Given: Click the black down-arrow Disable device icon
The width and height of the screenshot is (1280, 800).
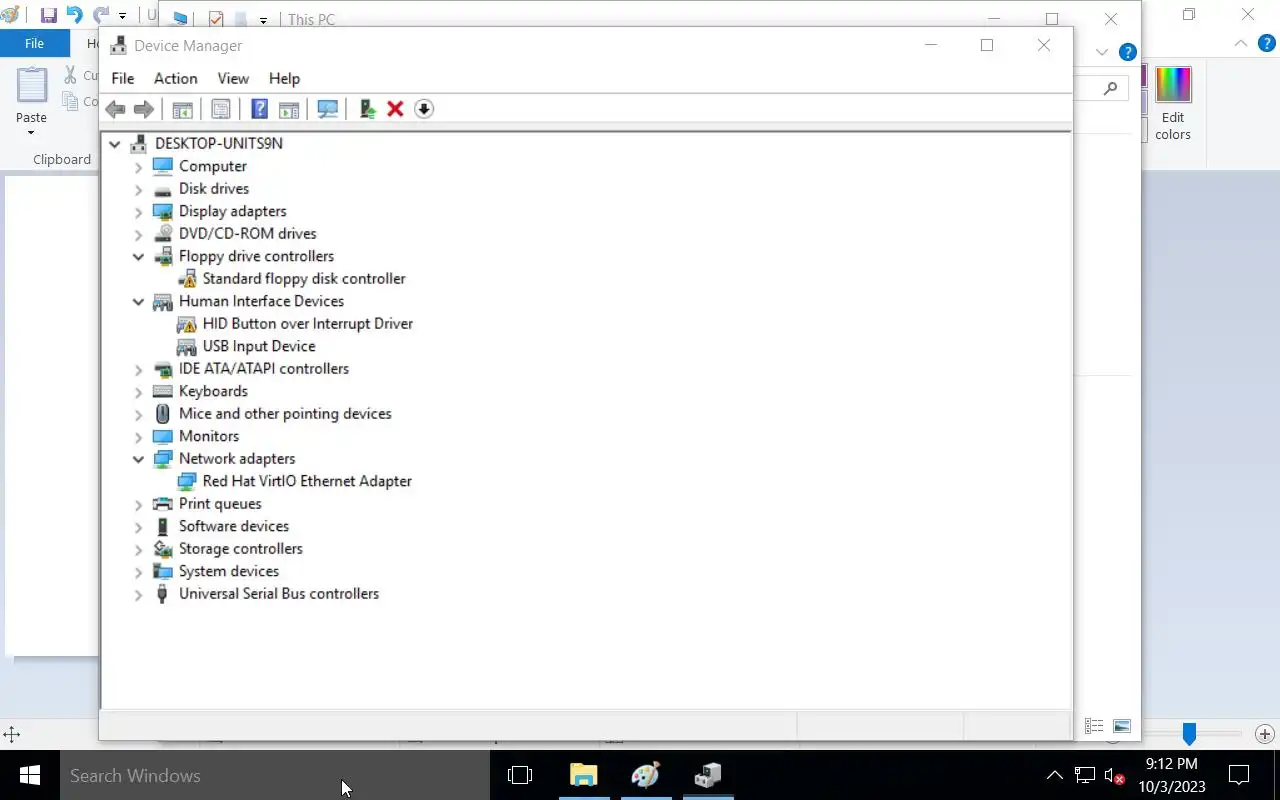Looking at the screenshot, I should coord(424,109).
